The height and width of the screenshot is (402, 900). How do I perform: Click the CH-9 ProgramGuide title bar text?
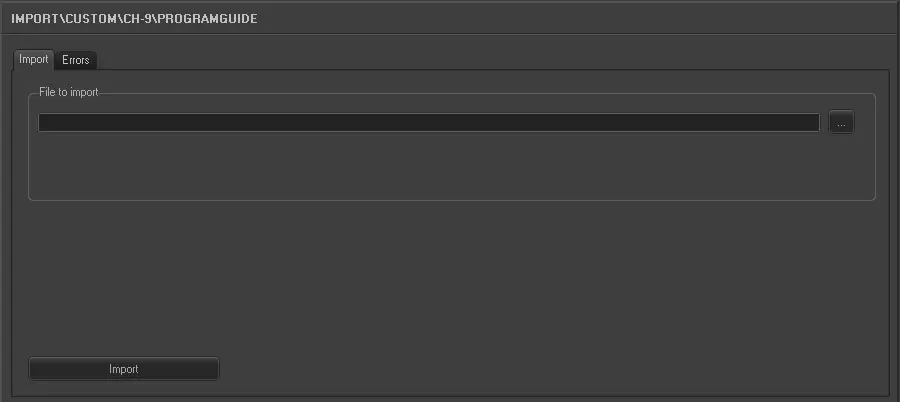134,19
